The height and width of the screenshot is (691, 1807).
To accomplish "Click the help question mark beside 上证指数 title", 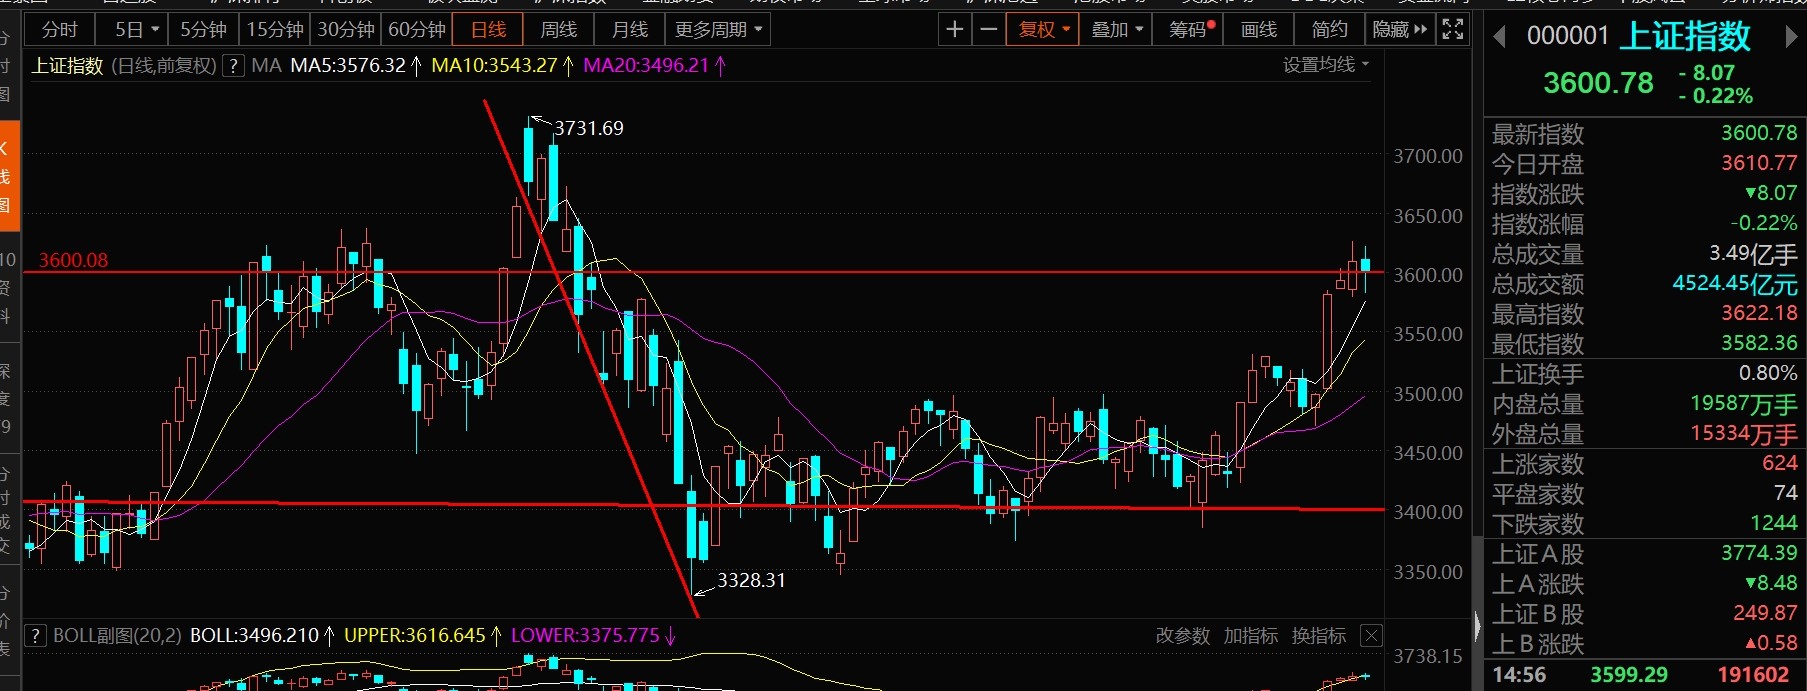I will click(x=233, y=66).
